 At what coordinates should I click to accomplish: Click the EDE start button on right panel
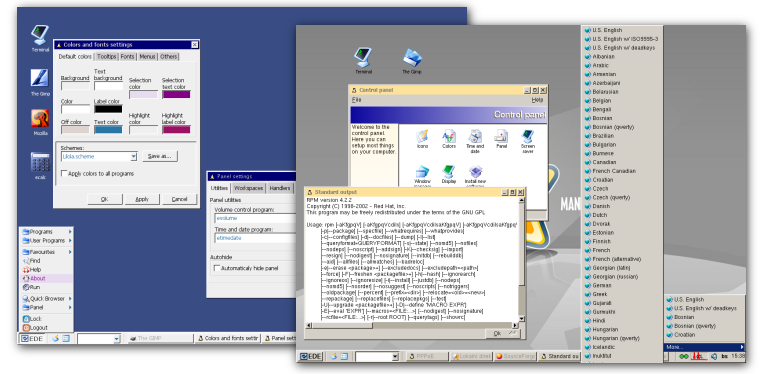[x=311, y=357]
